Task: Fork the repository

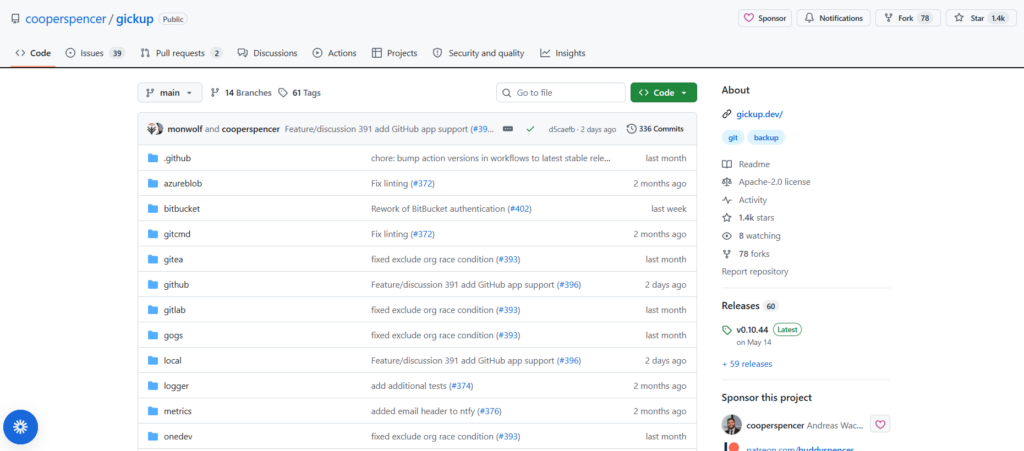Action: [907, 18]
